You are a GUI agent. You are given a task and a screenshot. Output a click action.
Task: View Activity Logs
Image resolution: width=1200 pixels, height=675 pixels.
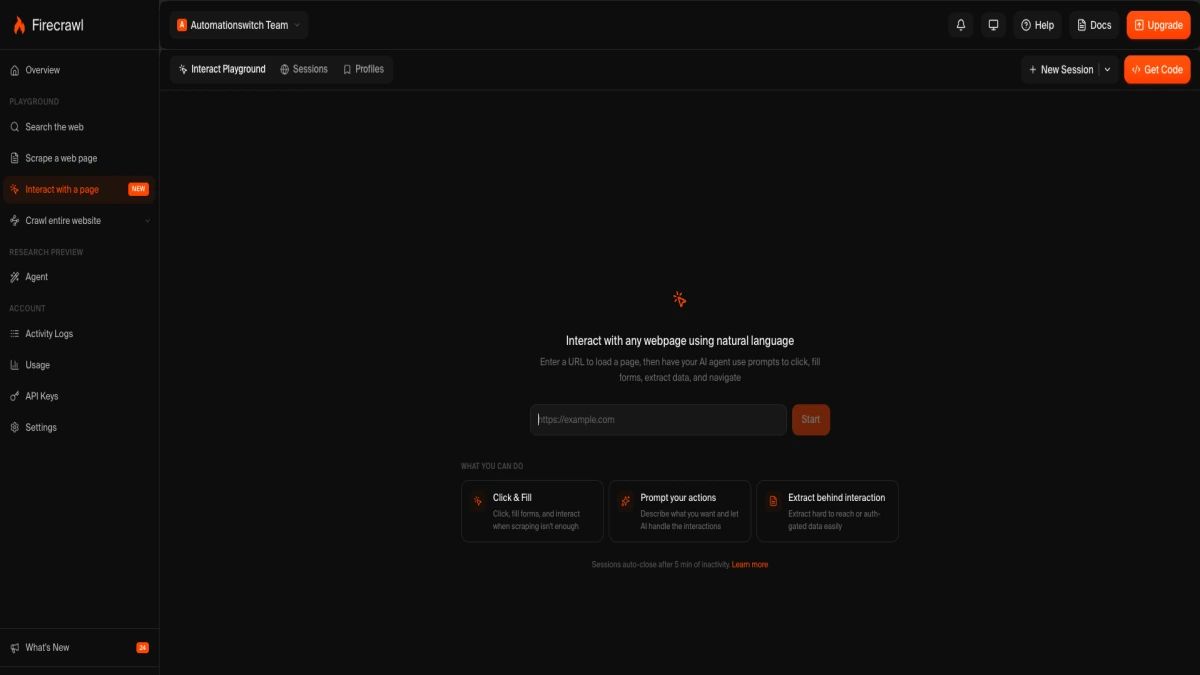coord(49,333)
